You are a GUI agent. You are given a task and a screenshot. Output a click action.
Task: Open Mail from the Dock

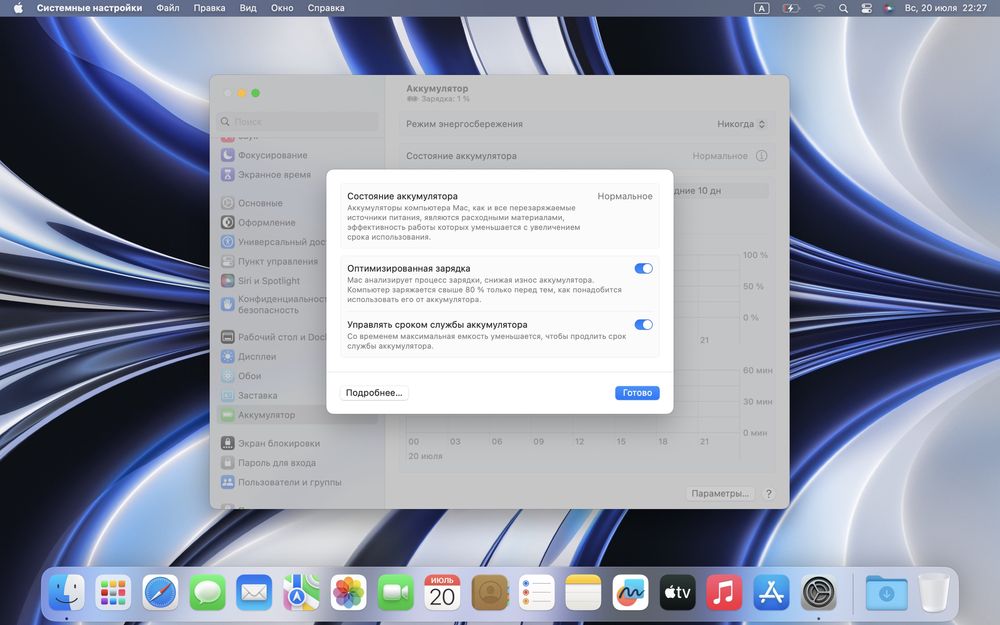pyautogui.click(x=254, y=592)
